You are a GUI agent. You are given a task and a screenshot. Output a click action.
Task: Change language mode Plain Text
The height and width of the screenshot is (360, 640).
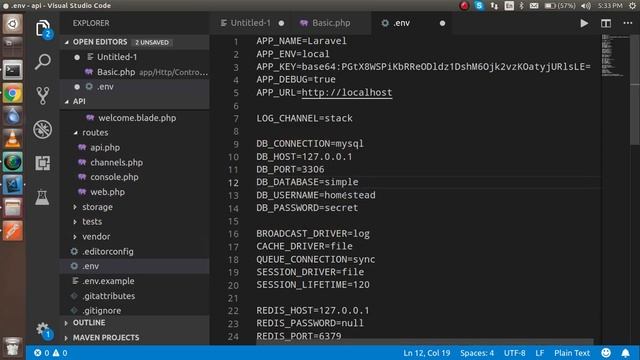[x=572, y=353]
